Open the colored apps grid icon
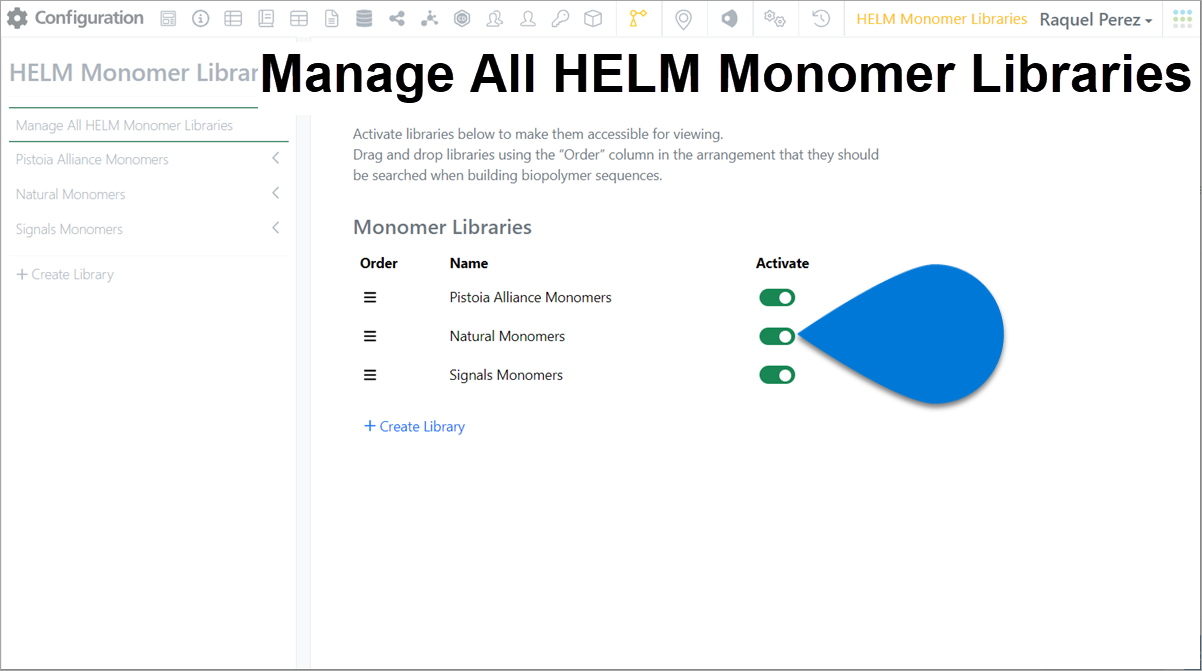The height and width of the screenshot is (671, 1202). pyautogui.click(x=1182, y=19)
